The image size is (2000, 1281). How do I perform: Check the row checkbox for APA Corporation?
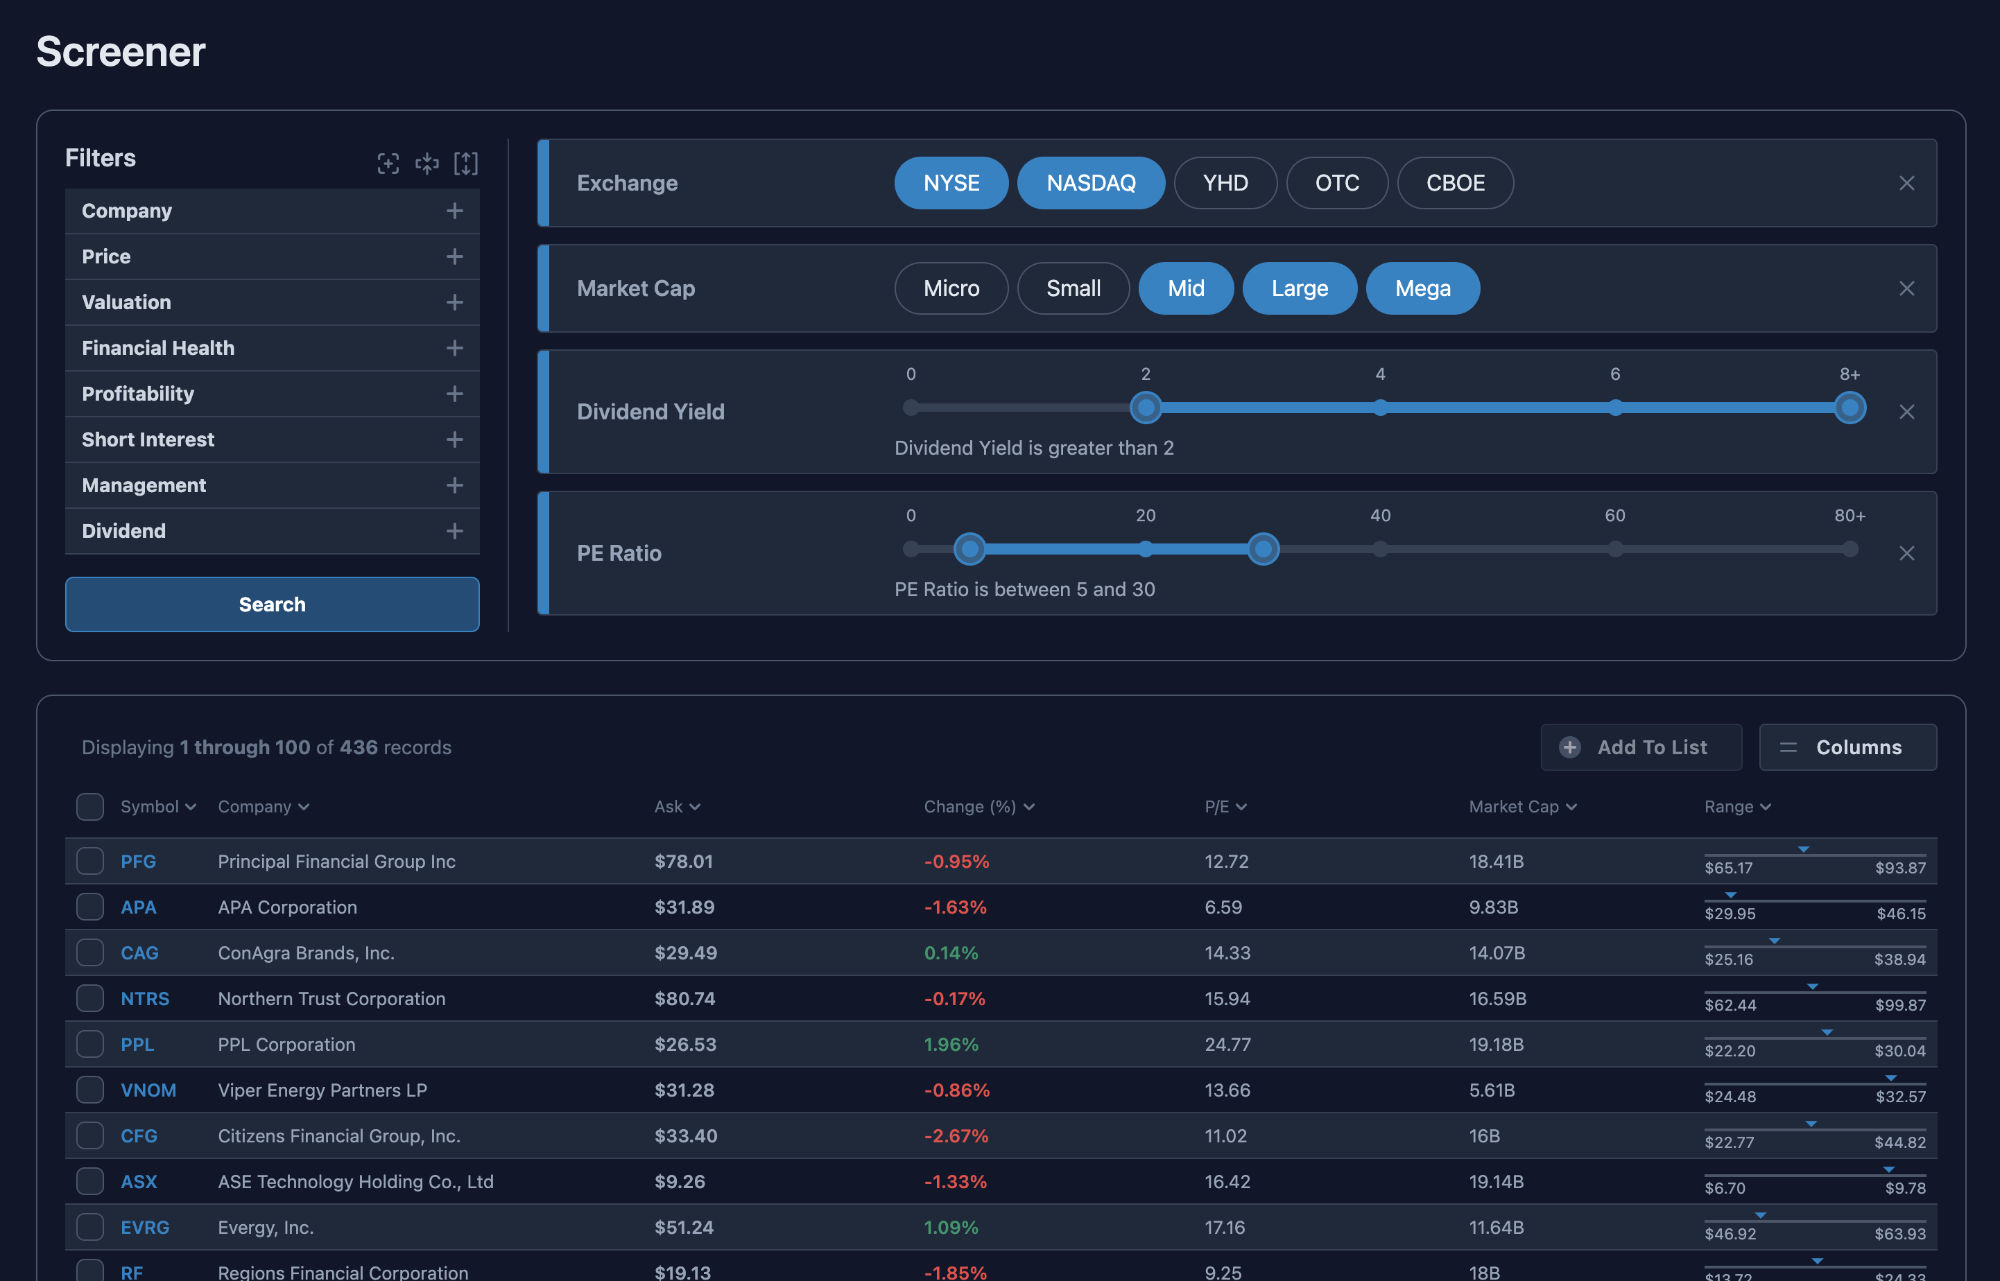pyautogui.click(x=90, y=907)
